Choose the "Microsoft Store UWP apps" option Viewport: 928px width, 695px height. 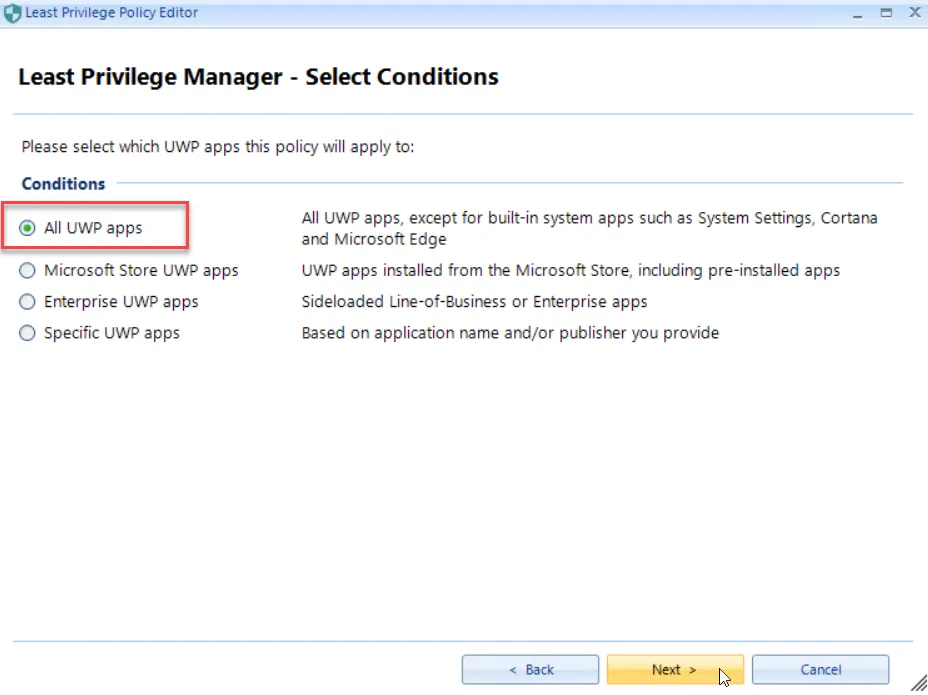[27, 270]
